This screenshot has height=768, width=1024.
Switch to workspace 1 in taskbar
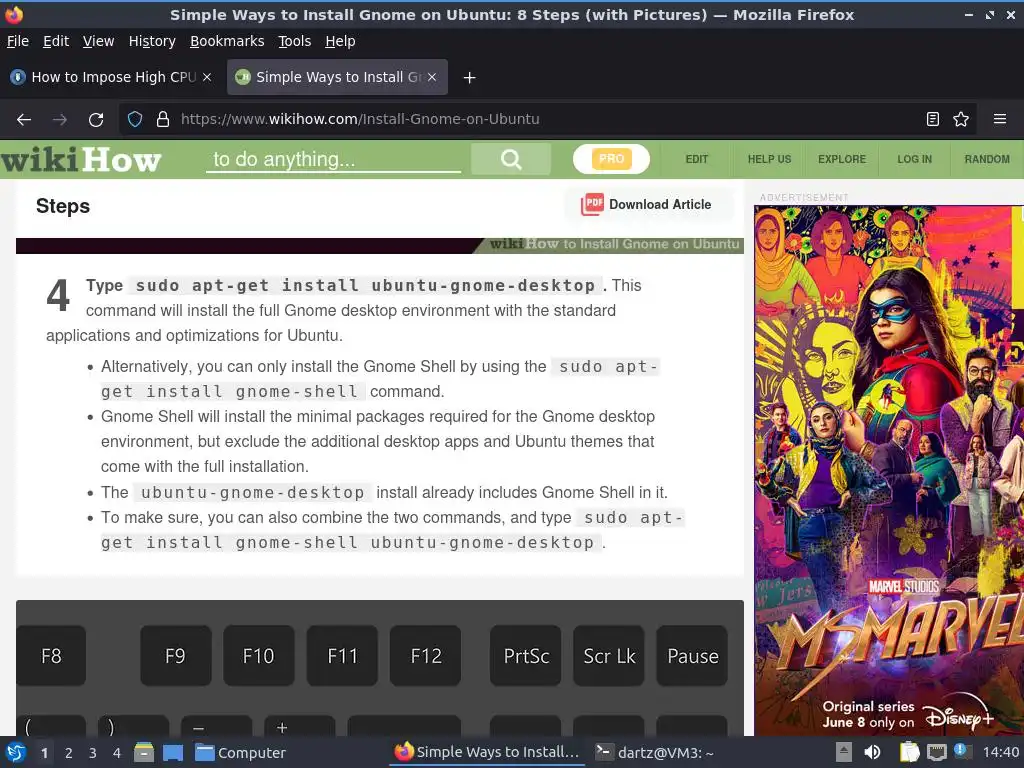(44, 753)
